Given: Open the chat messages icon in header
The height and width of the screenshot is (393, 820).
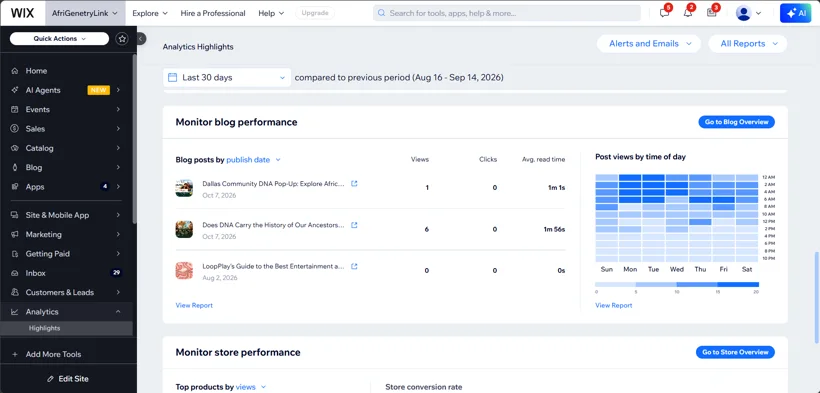Looking at the screenshot, I should (664, 13).
